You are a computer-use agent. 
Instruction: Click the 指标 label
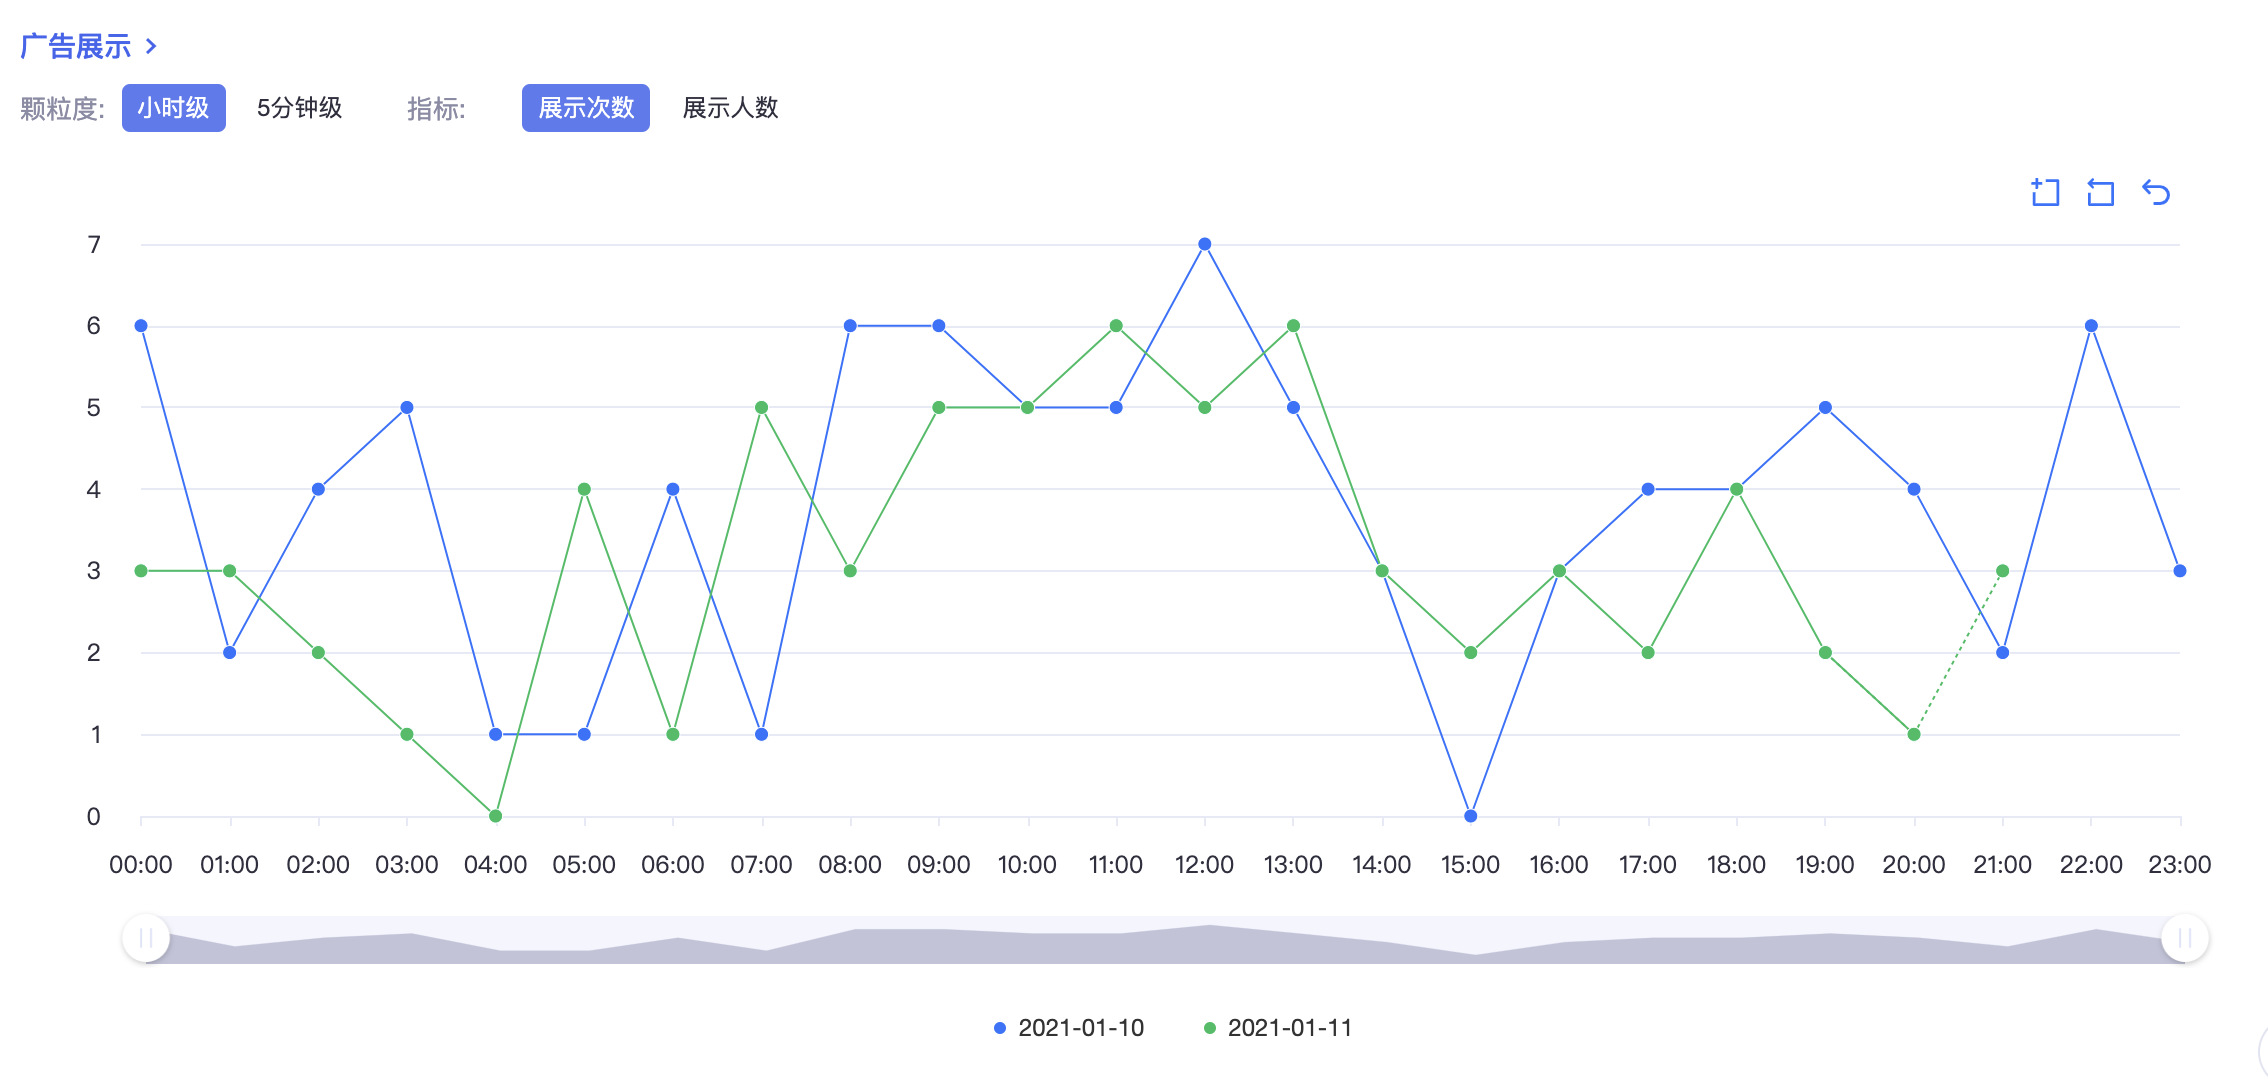pos(436,108)
